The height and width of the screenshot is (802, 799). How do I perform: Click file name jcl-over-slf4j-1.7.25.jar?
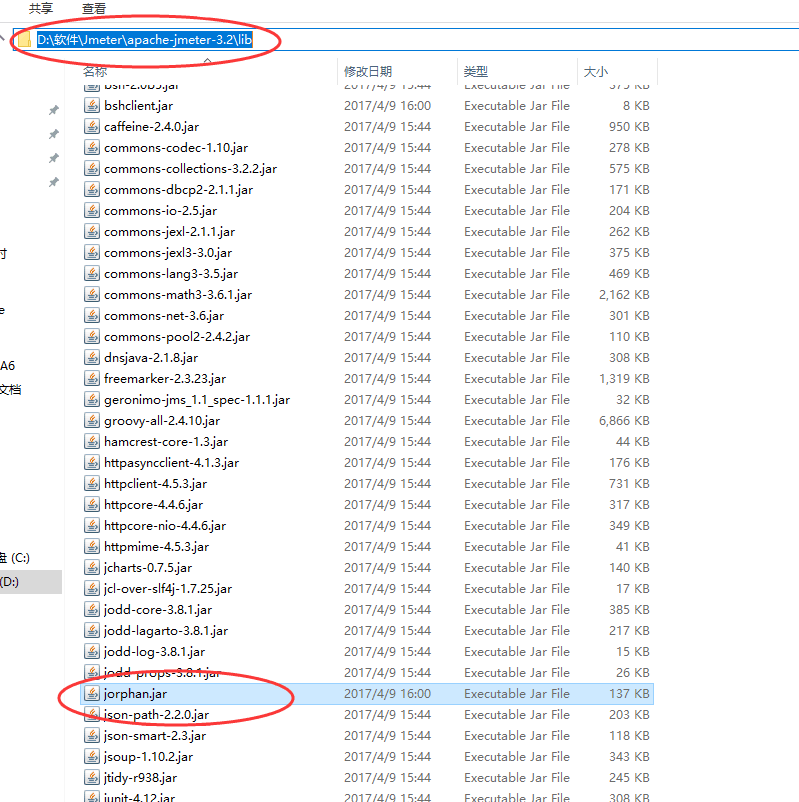(x=168, y=589)
